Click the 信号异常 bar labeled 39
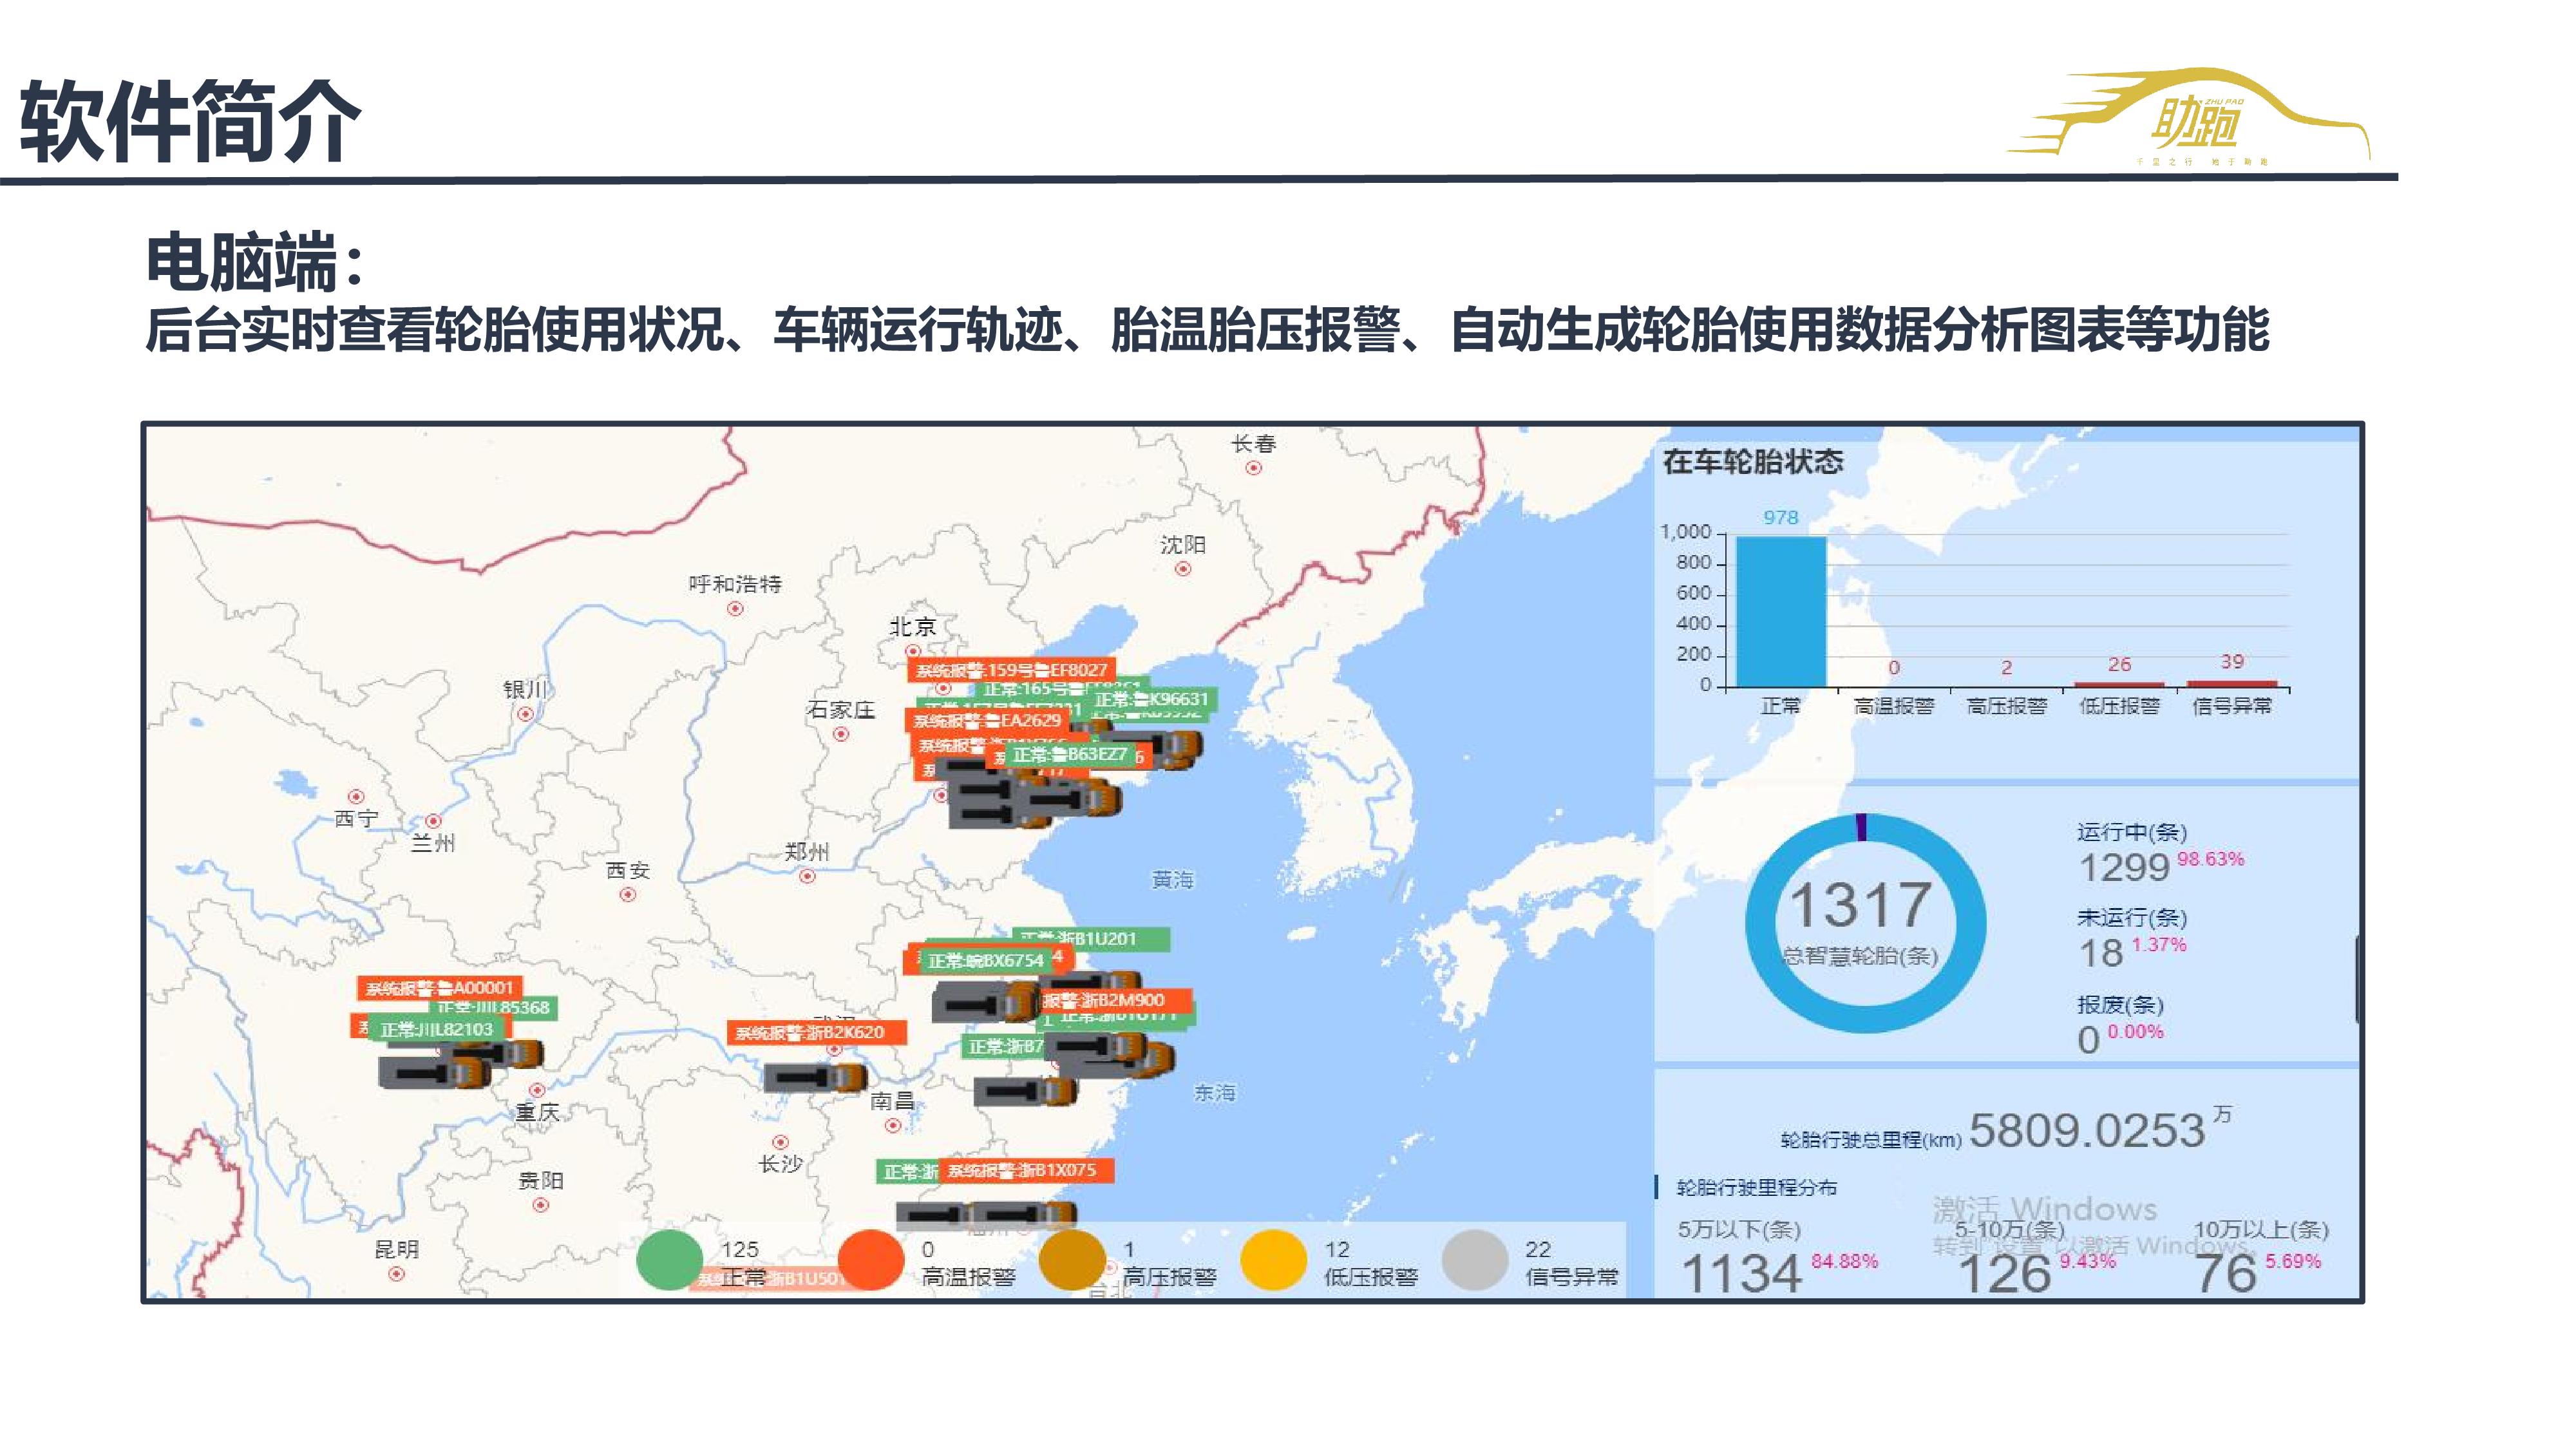This screenshot has width=2576, height=1449. (2232, 684)
